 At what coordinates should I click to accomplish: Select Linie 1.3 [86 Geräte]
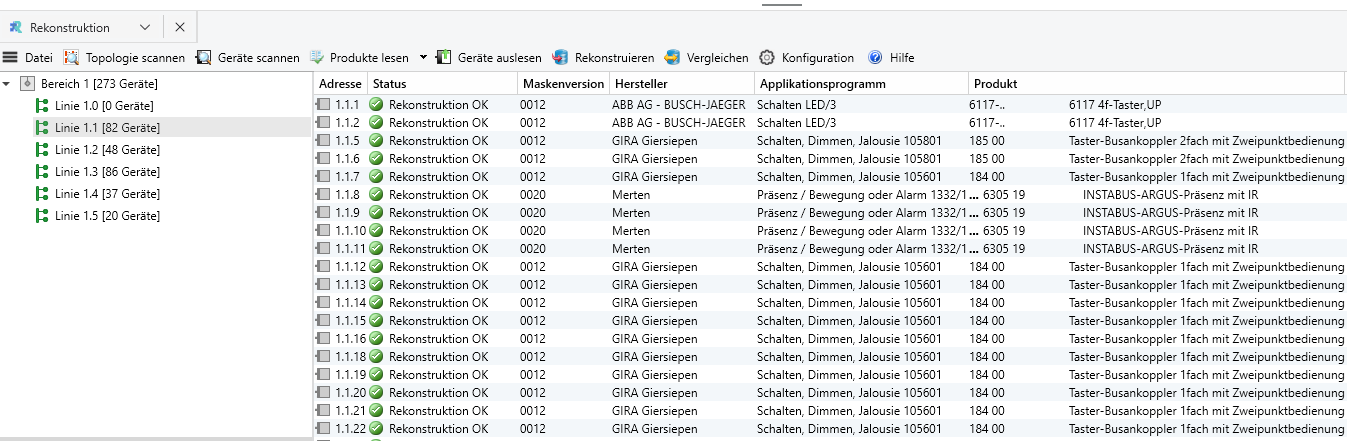pyautogui.click(x=107, y=172)
